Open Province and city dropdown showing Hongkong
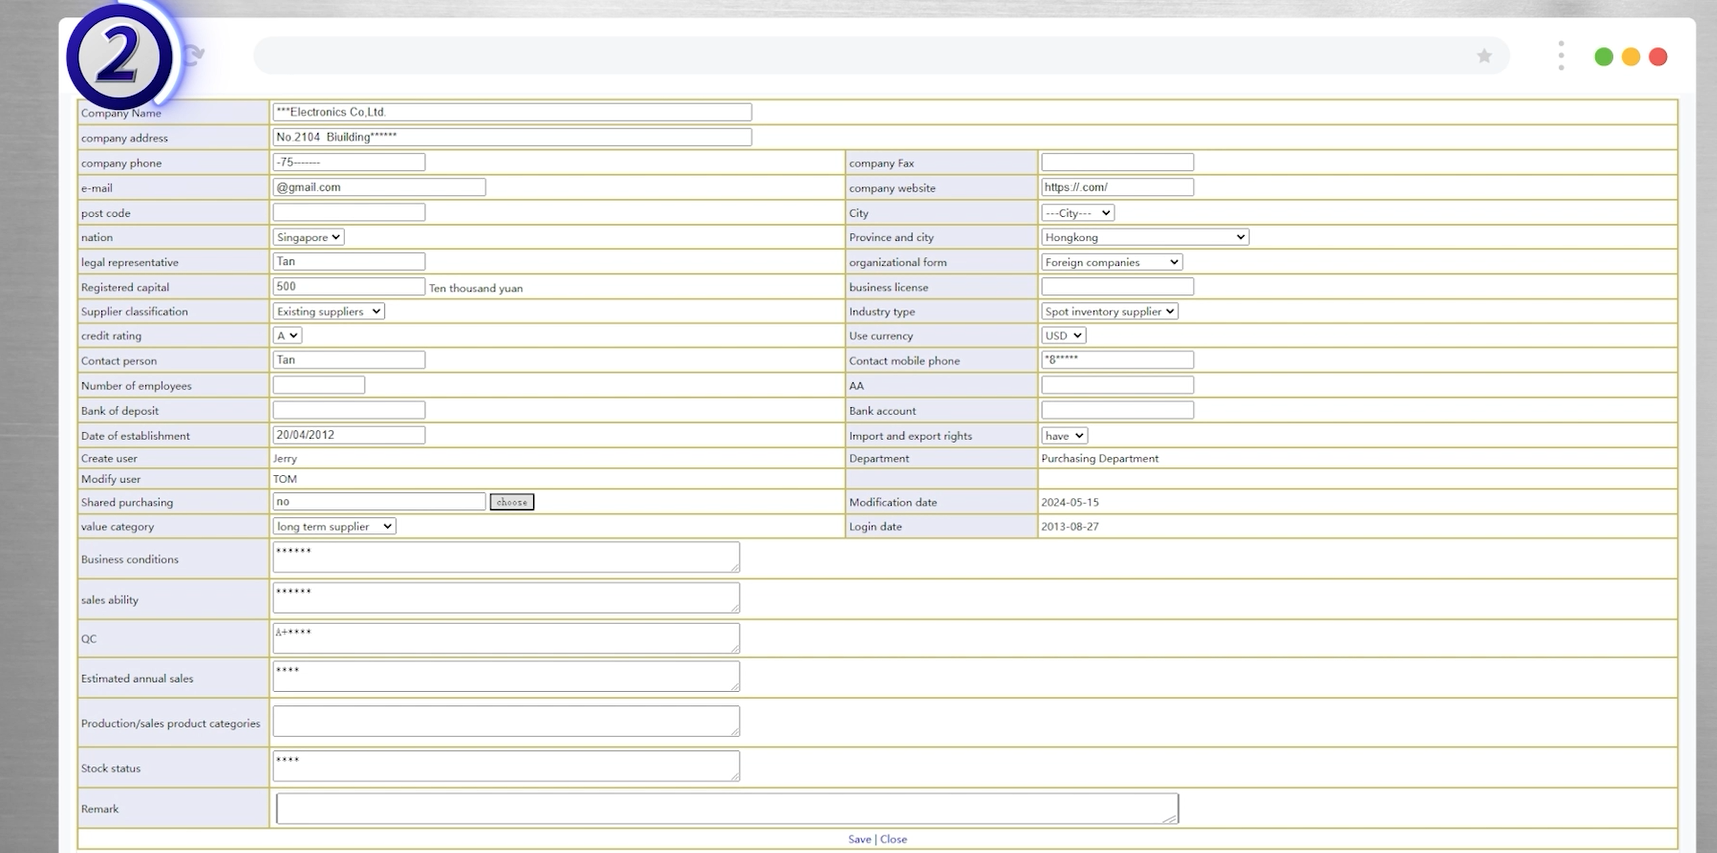 (x=1144, y=237)
